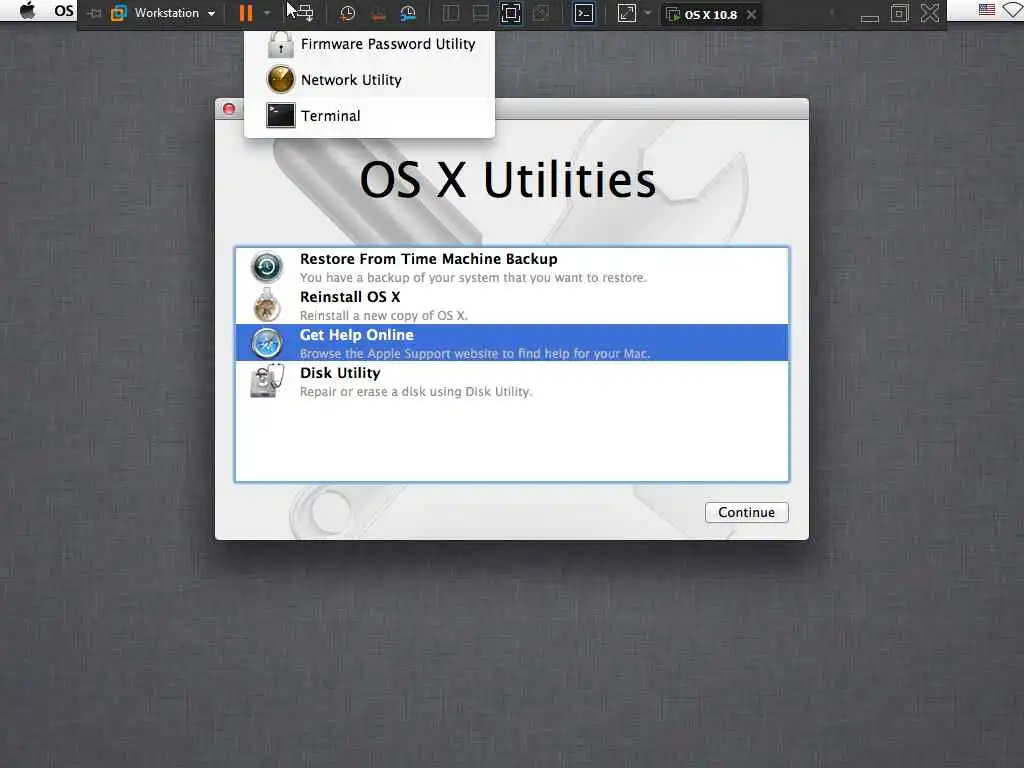Click the Disk Utility stethoscope icon
Viewport: 1024px width, 768px height.
click(x=266, y=381)
